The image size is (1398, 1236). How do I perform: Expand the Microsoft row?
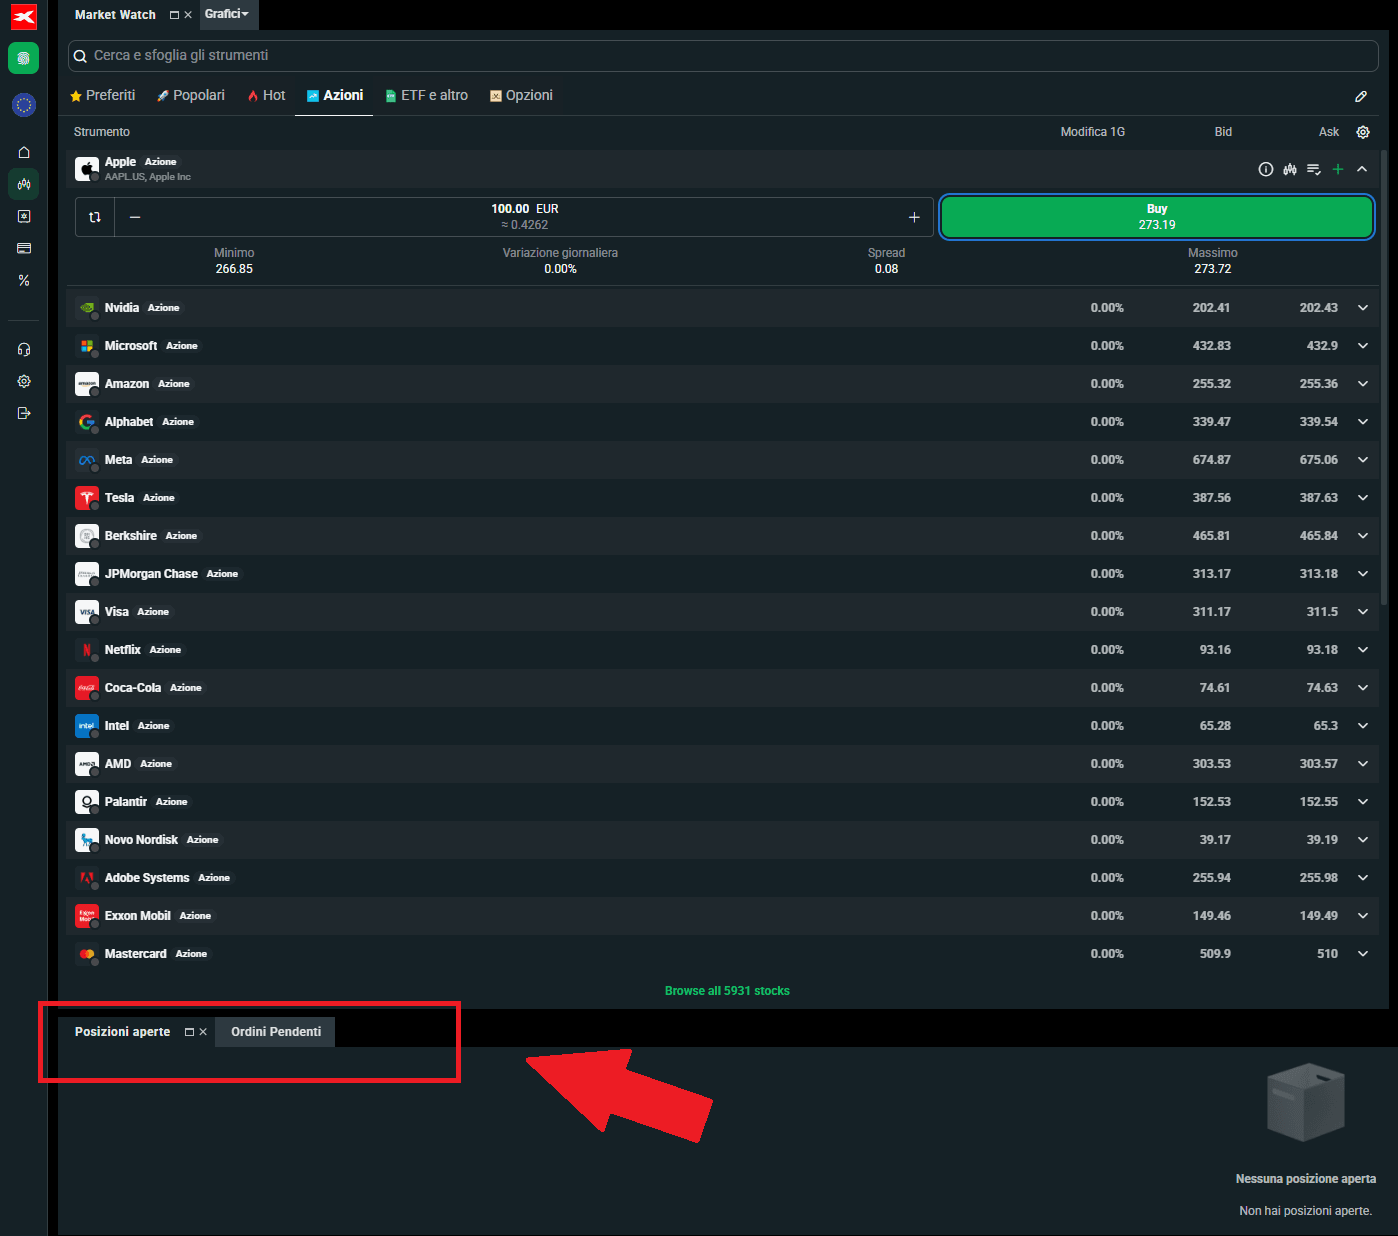[x=1363, y=346]
